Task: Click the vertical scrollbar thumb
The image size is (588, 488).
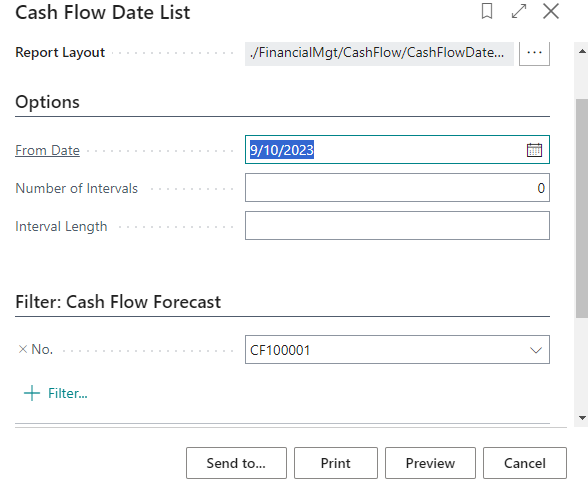Action: tap(582, 209)
